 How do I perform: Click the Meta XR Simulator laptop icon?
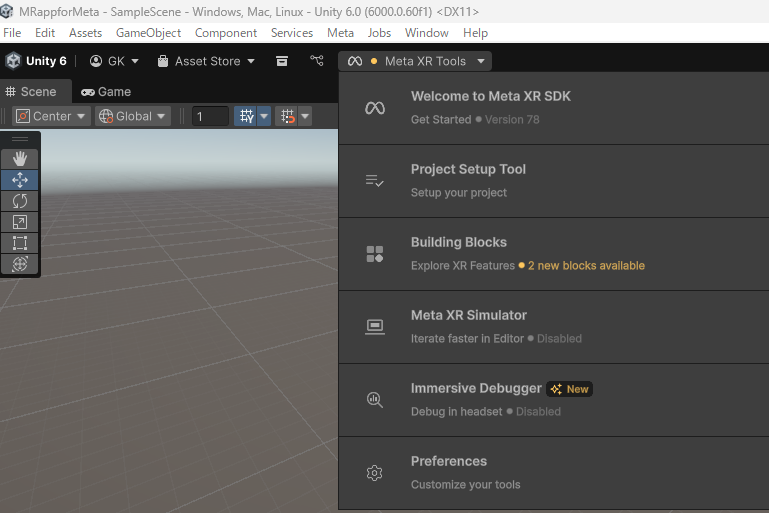tap(375, 327)
